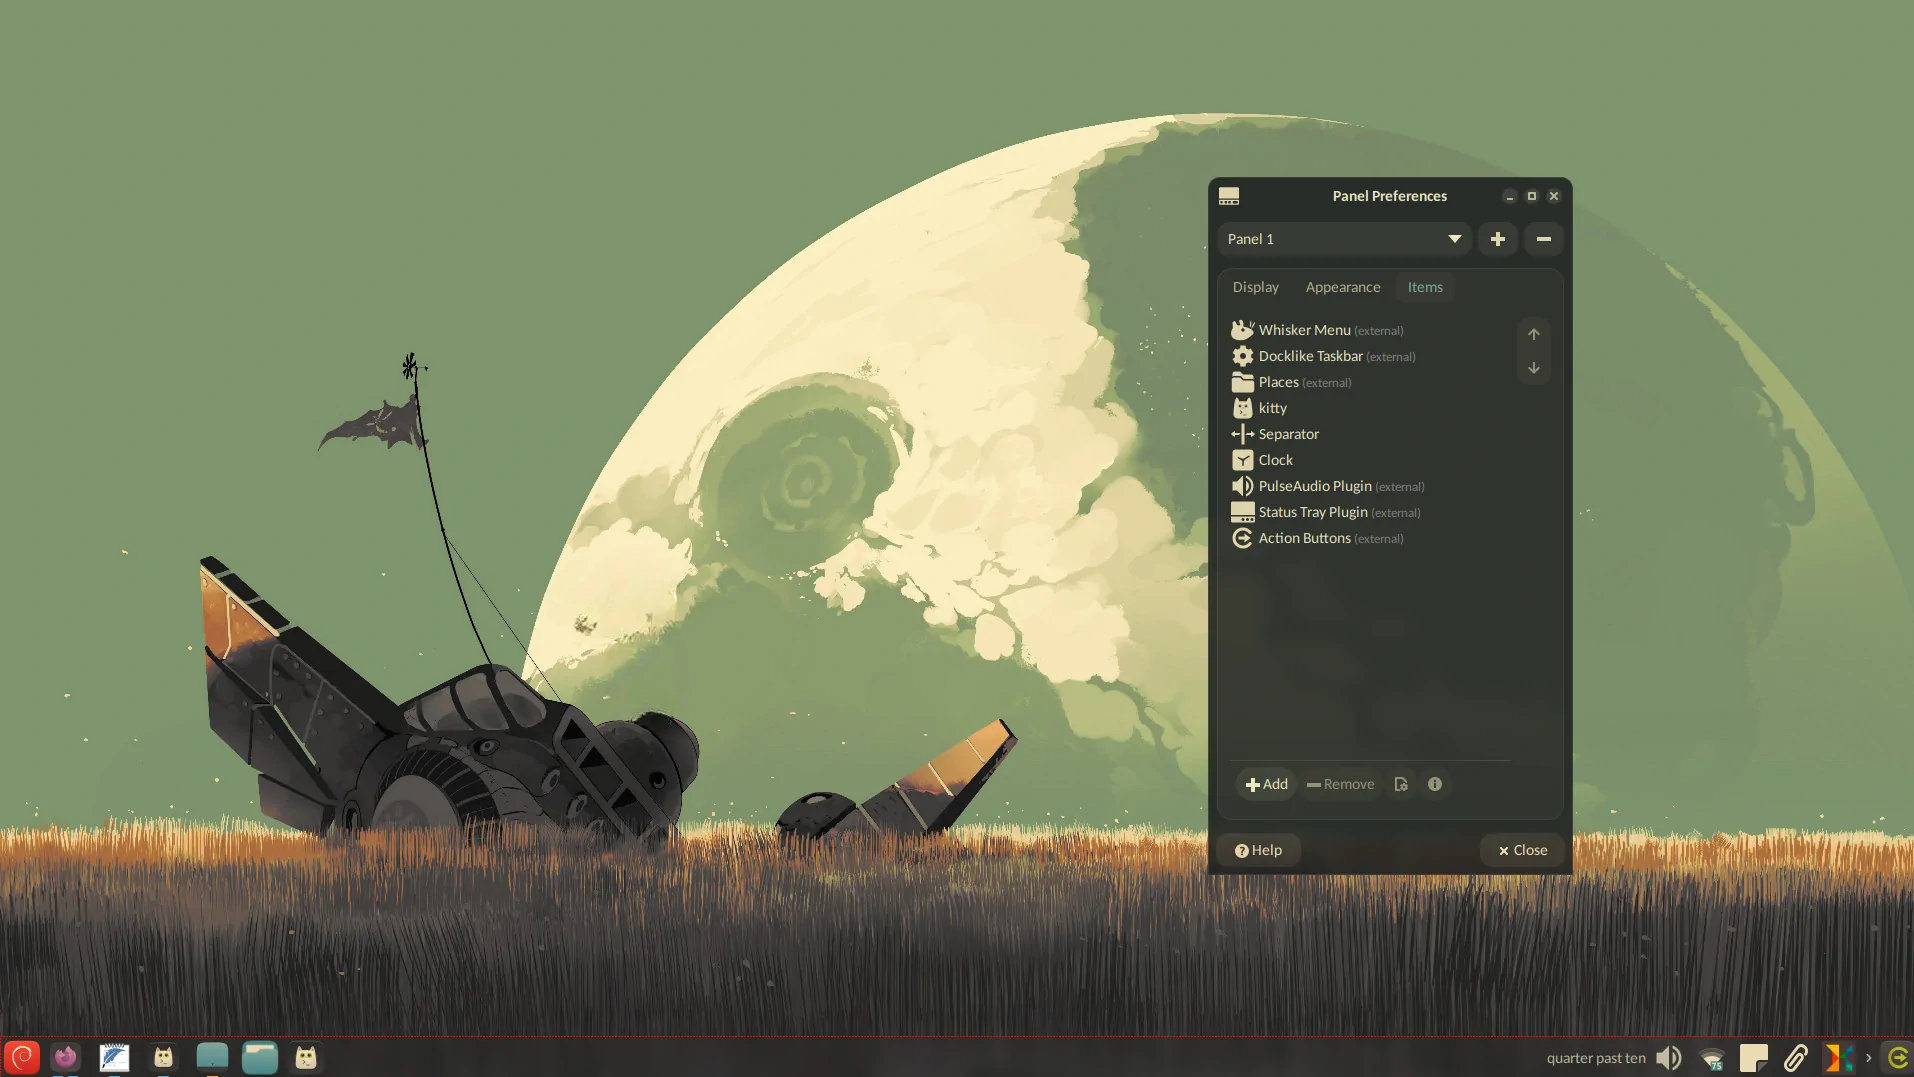Open sticky notes from the system tray

(1754, 1058)
